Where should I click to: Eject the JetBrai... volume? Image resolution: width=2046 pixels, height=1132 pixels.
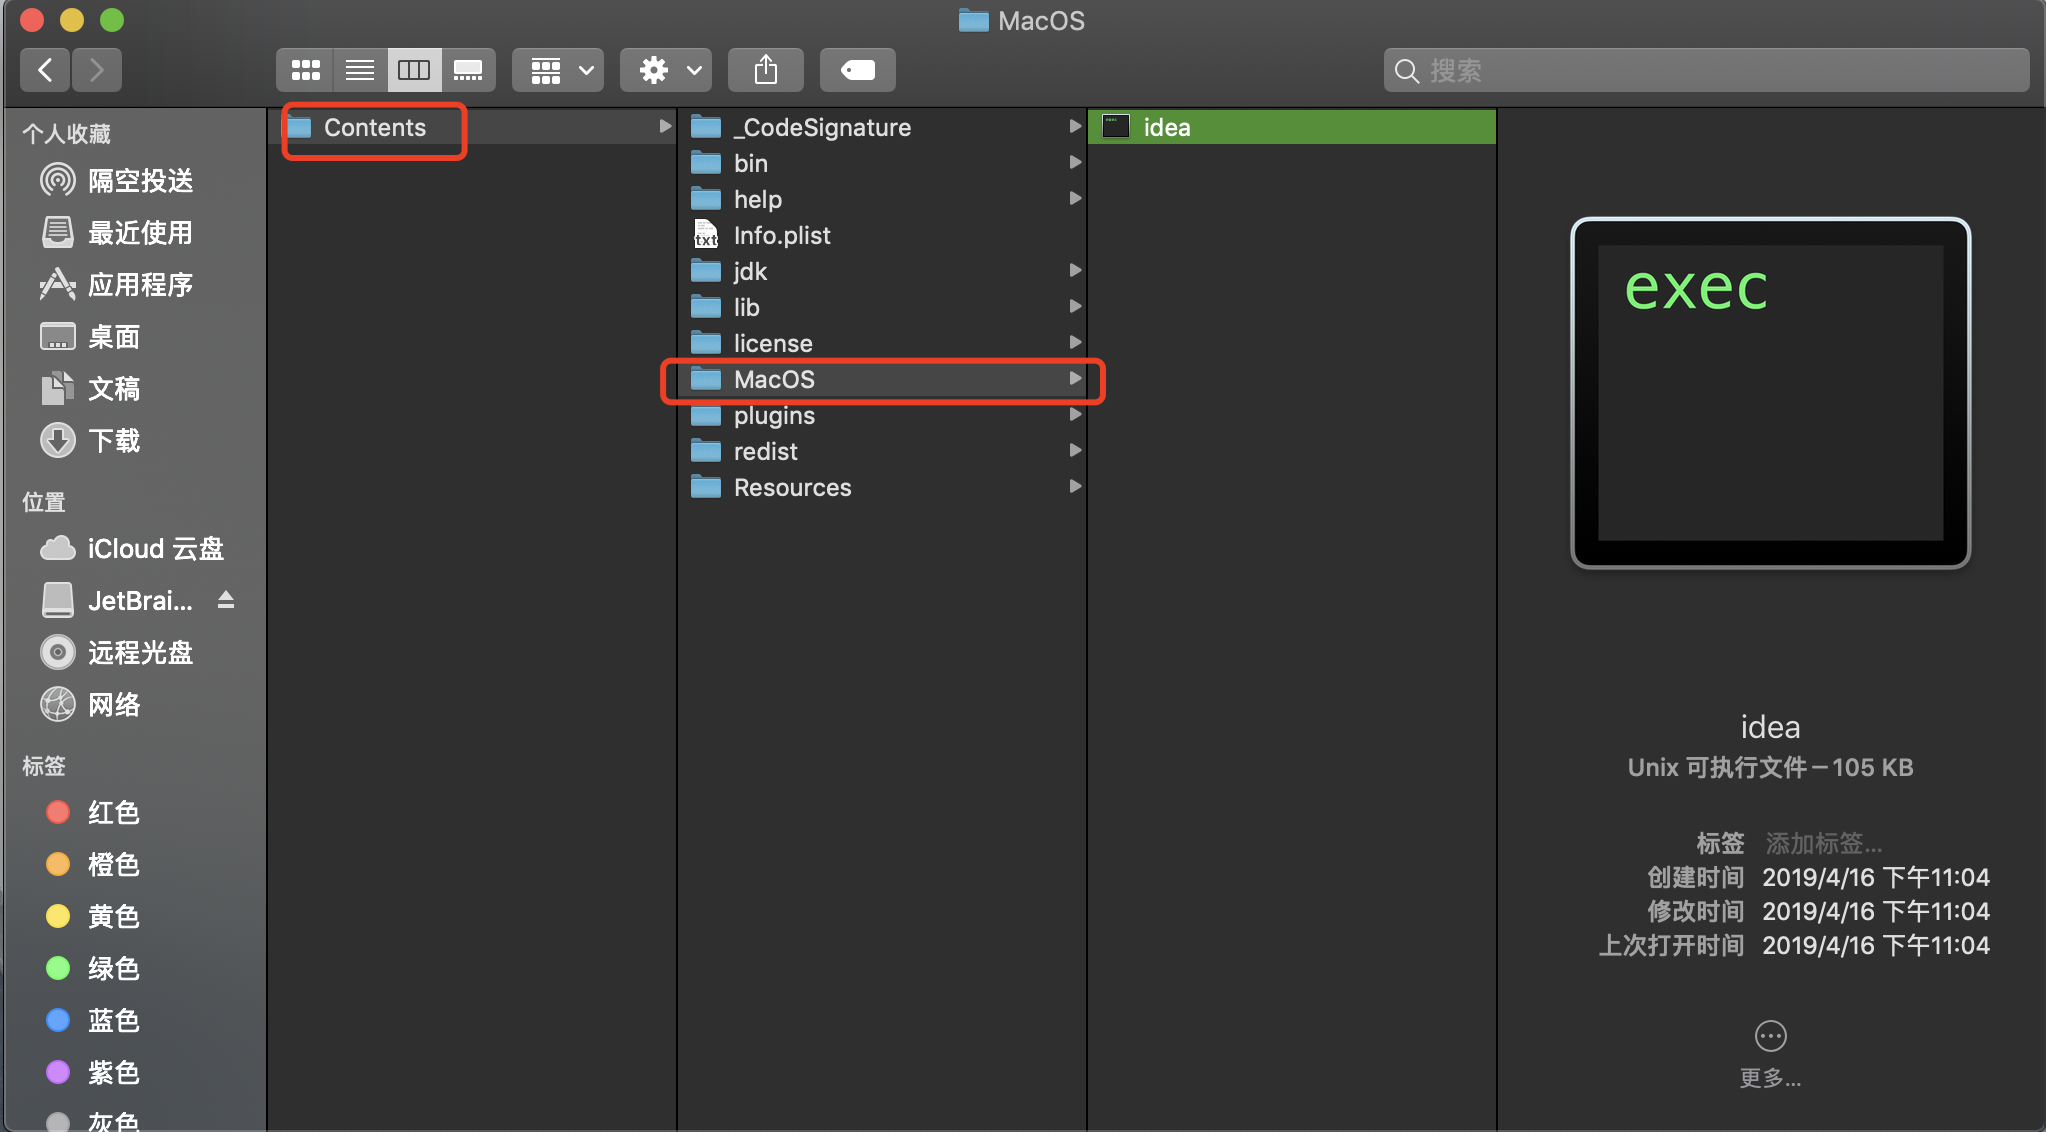point(226,600)
